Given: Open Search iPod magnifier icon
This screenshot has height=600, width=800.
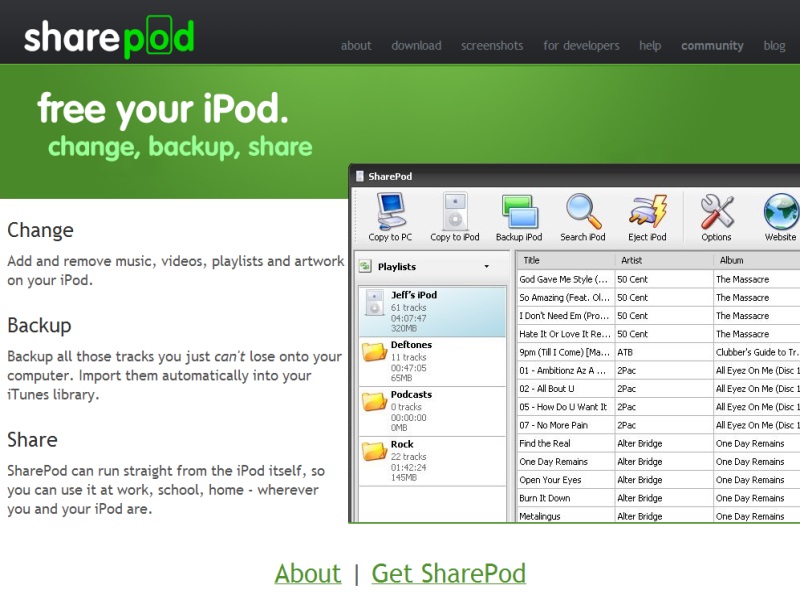Looking at the screenshot, I should [x=583, y=211].
